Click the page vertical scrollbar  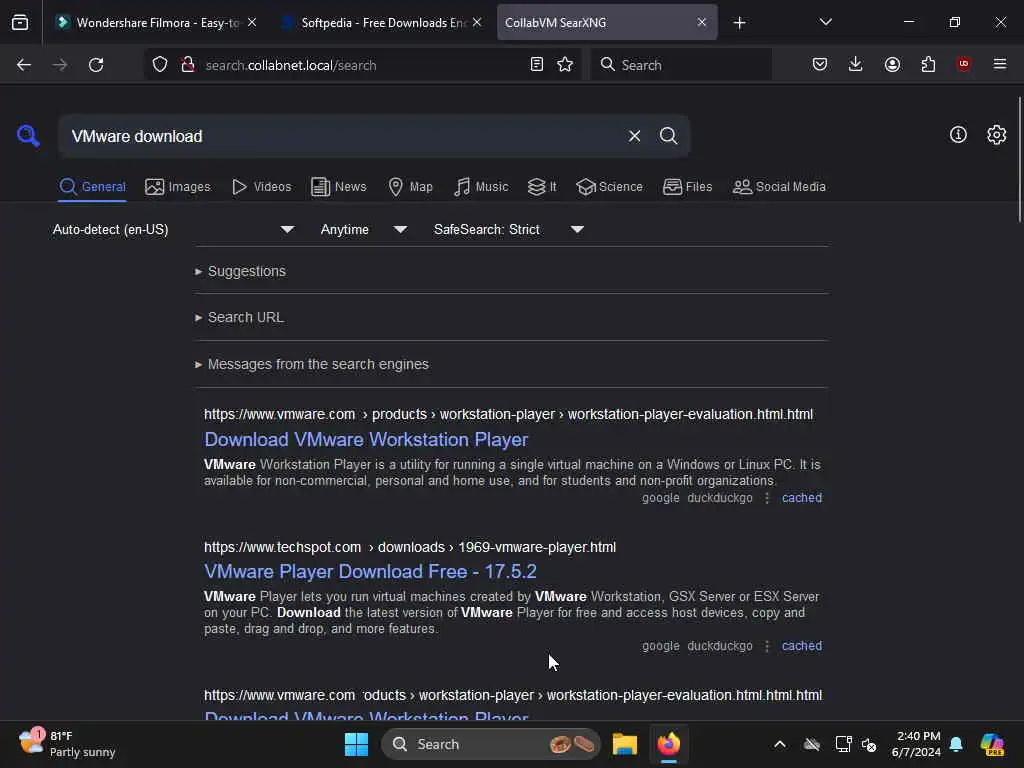click(x=1019, y=160)
